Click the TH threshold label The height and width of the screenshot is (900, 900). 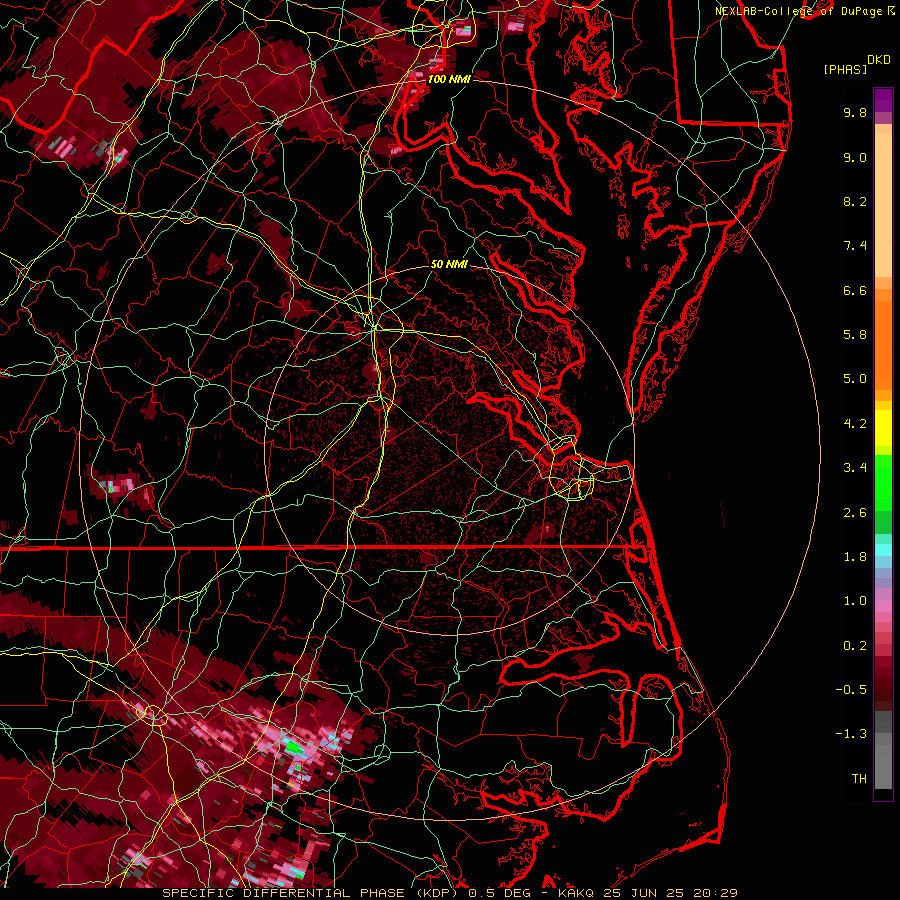pyautogui.click(x=859, y=779)
